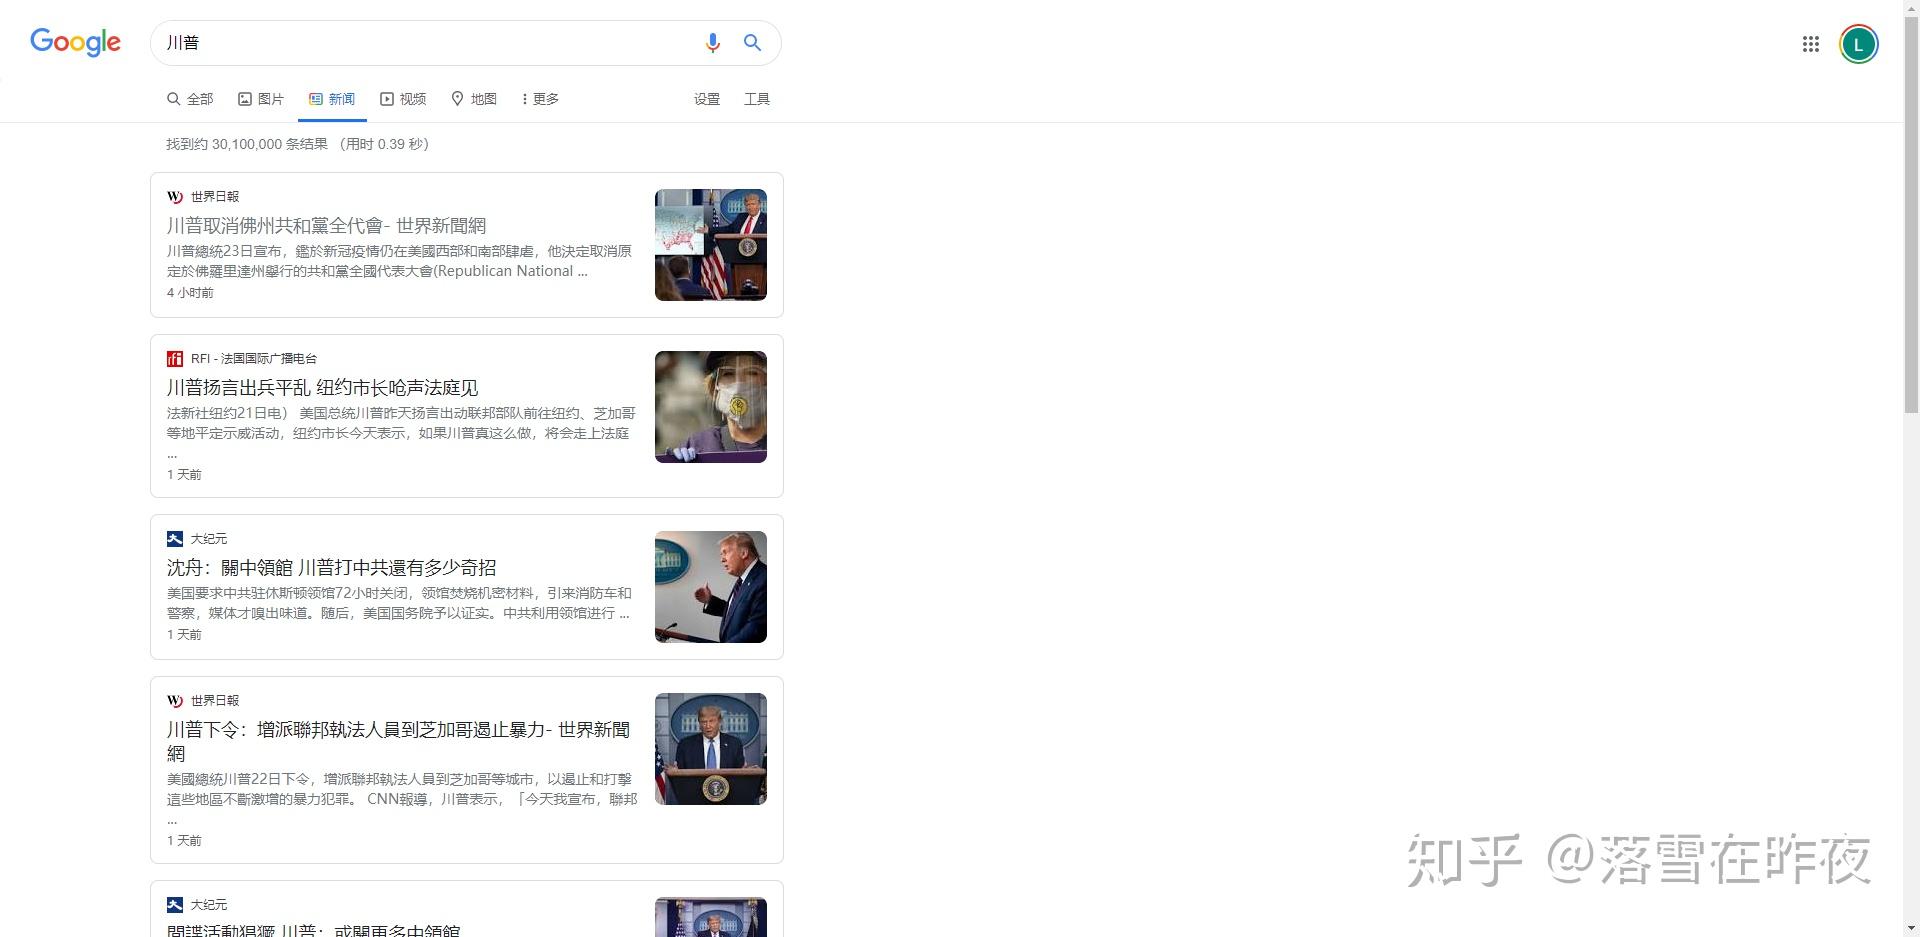Click podium thumbnail for 川普下令 article
The image size is (1920, 937).
[711, 749]
